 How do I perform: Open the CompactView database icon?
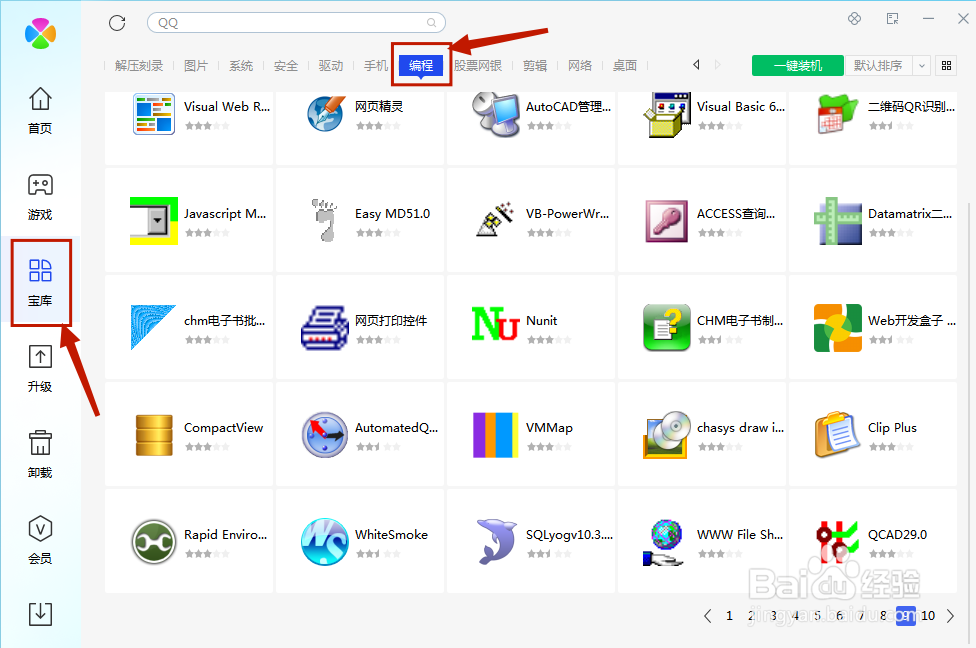click(154, 435)
